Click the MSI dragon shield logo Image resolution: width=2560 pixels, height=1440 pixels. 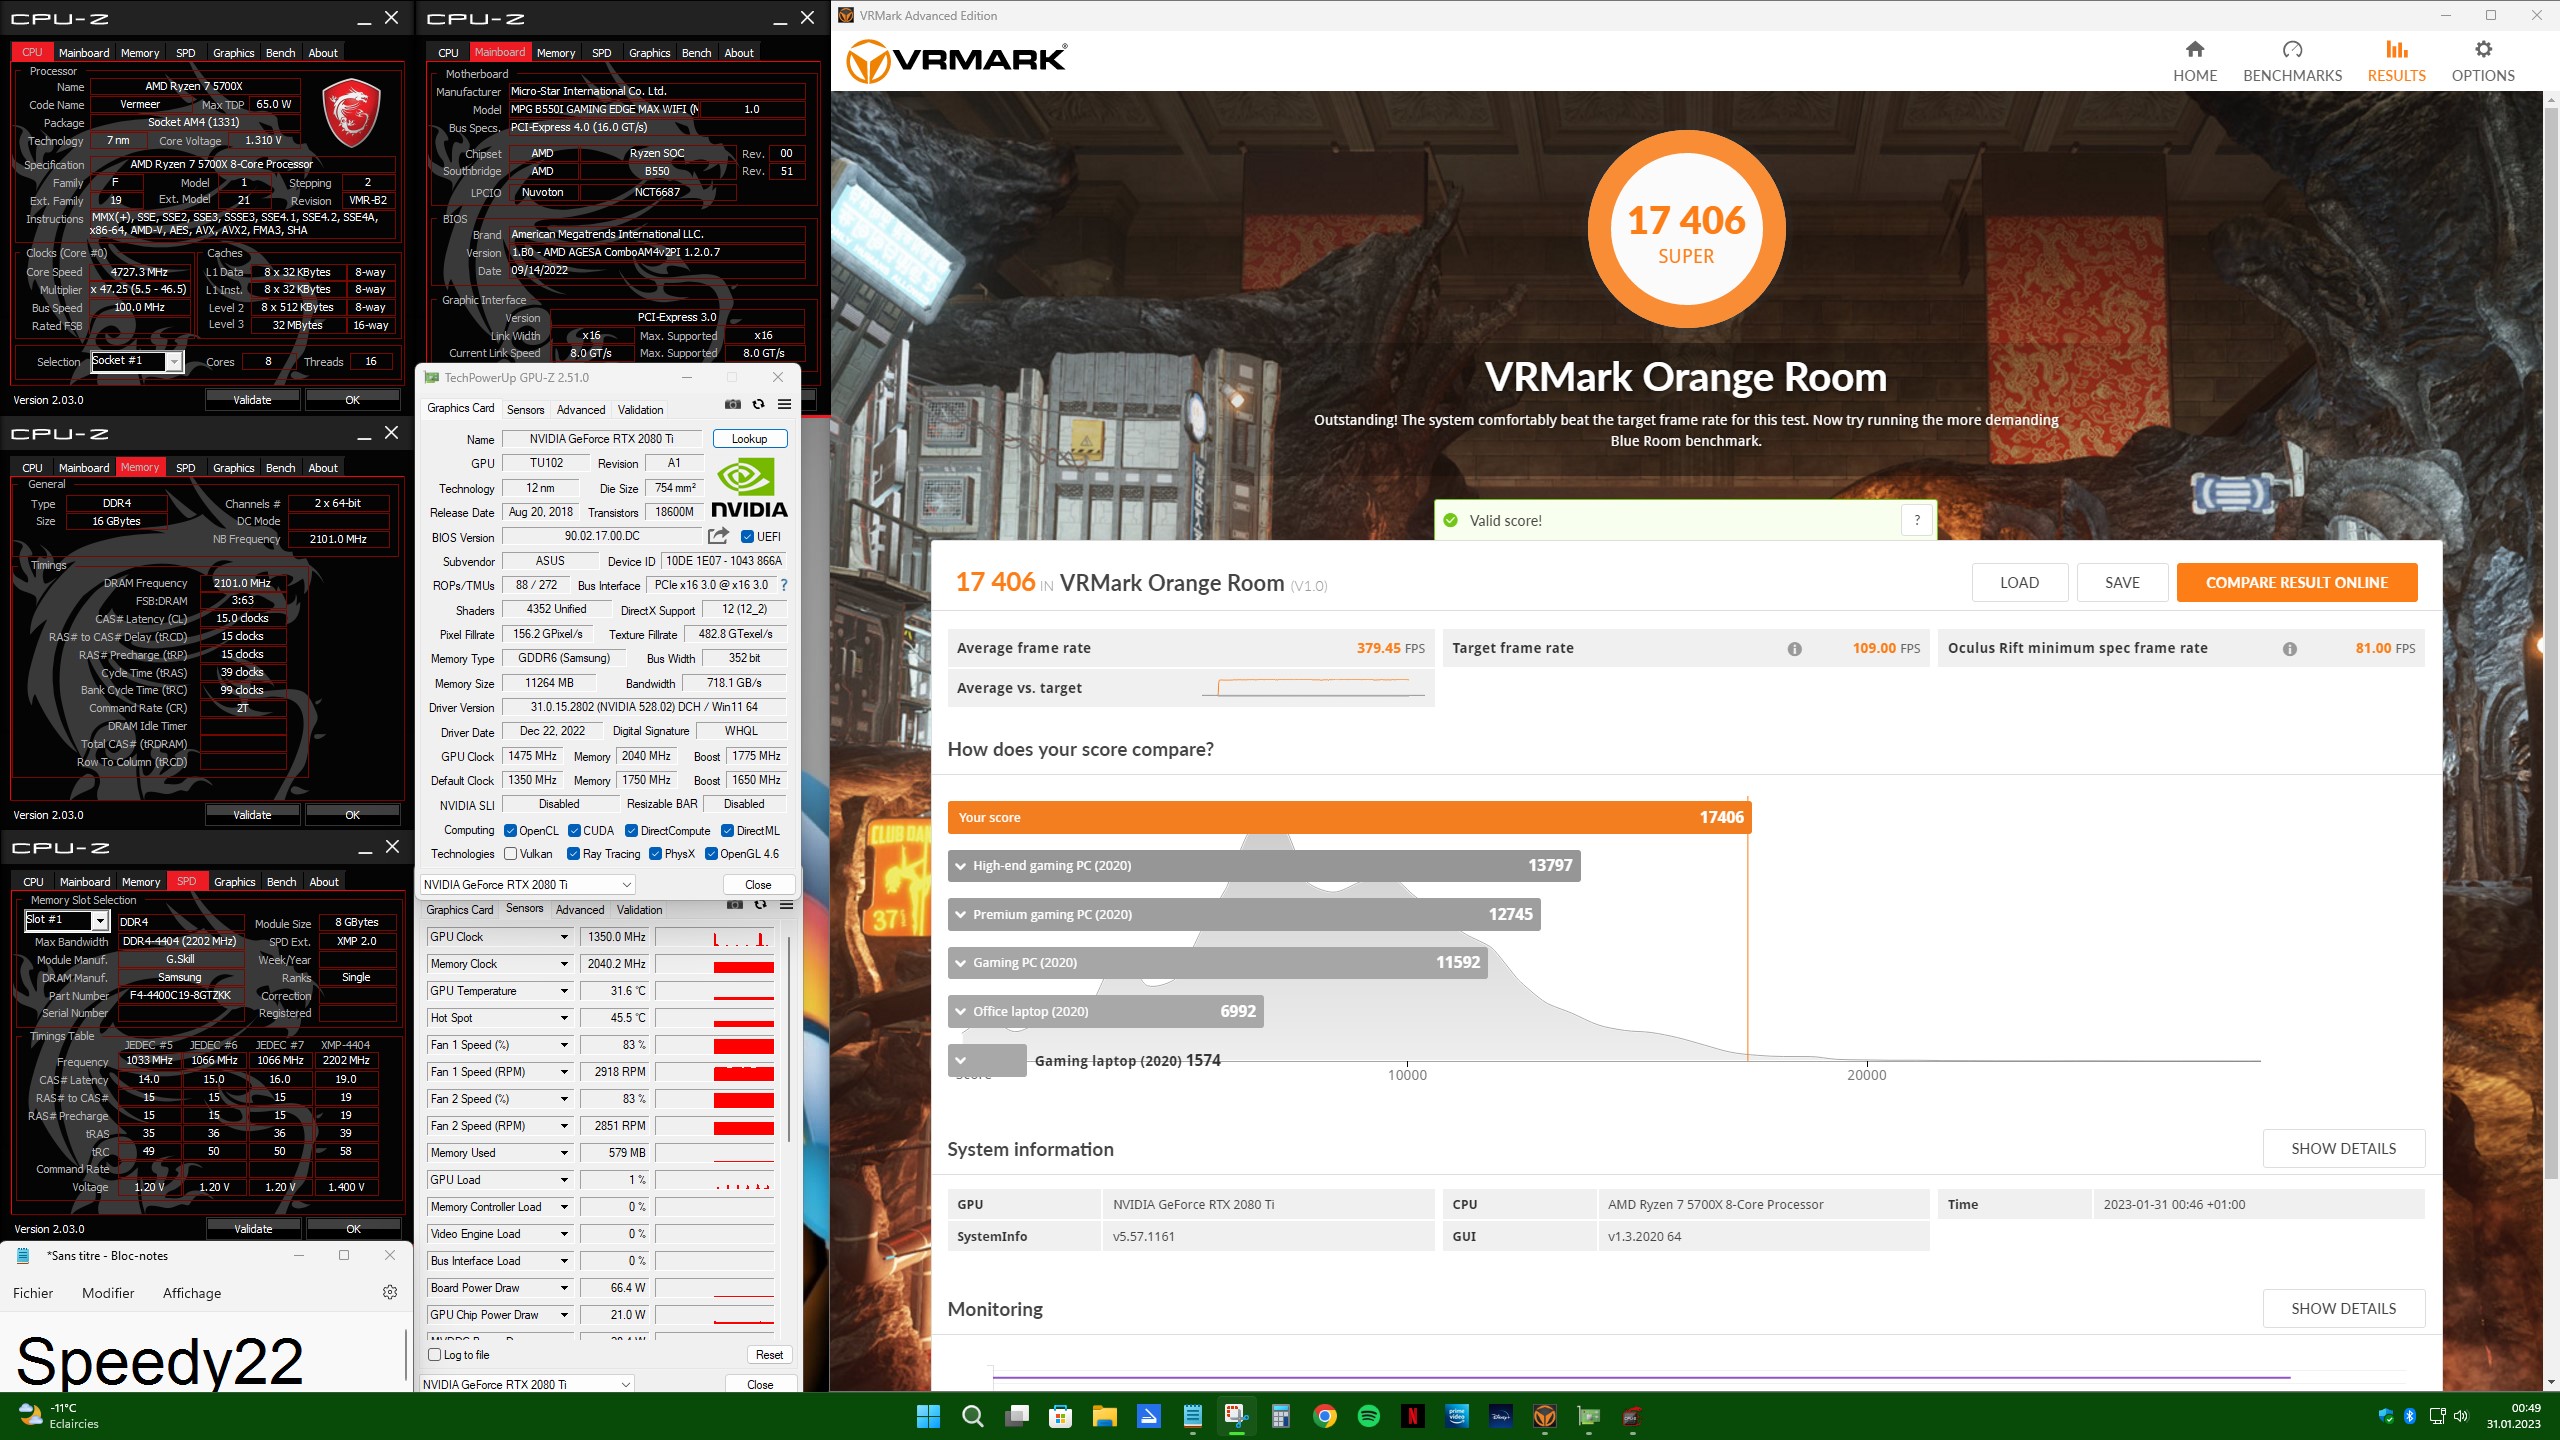coord(351,113)
